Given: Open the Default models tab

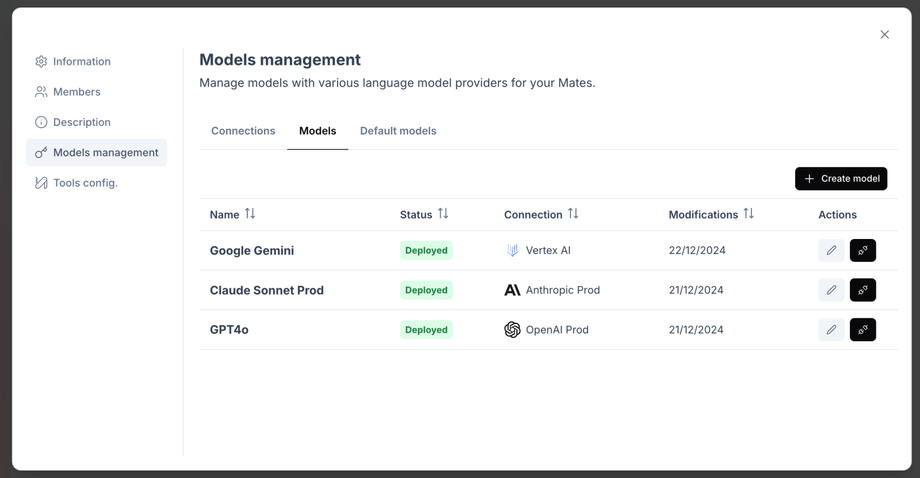Looking at the screenshot, I should tap(398, 131).
